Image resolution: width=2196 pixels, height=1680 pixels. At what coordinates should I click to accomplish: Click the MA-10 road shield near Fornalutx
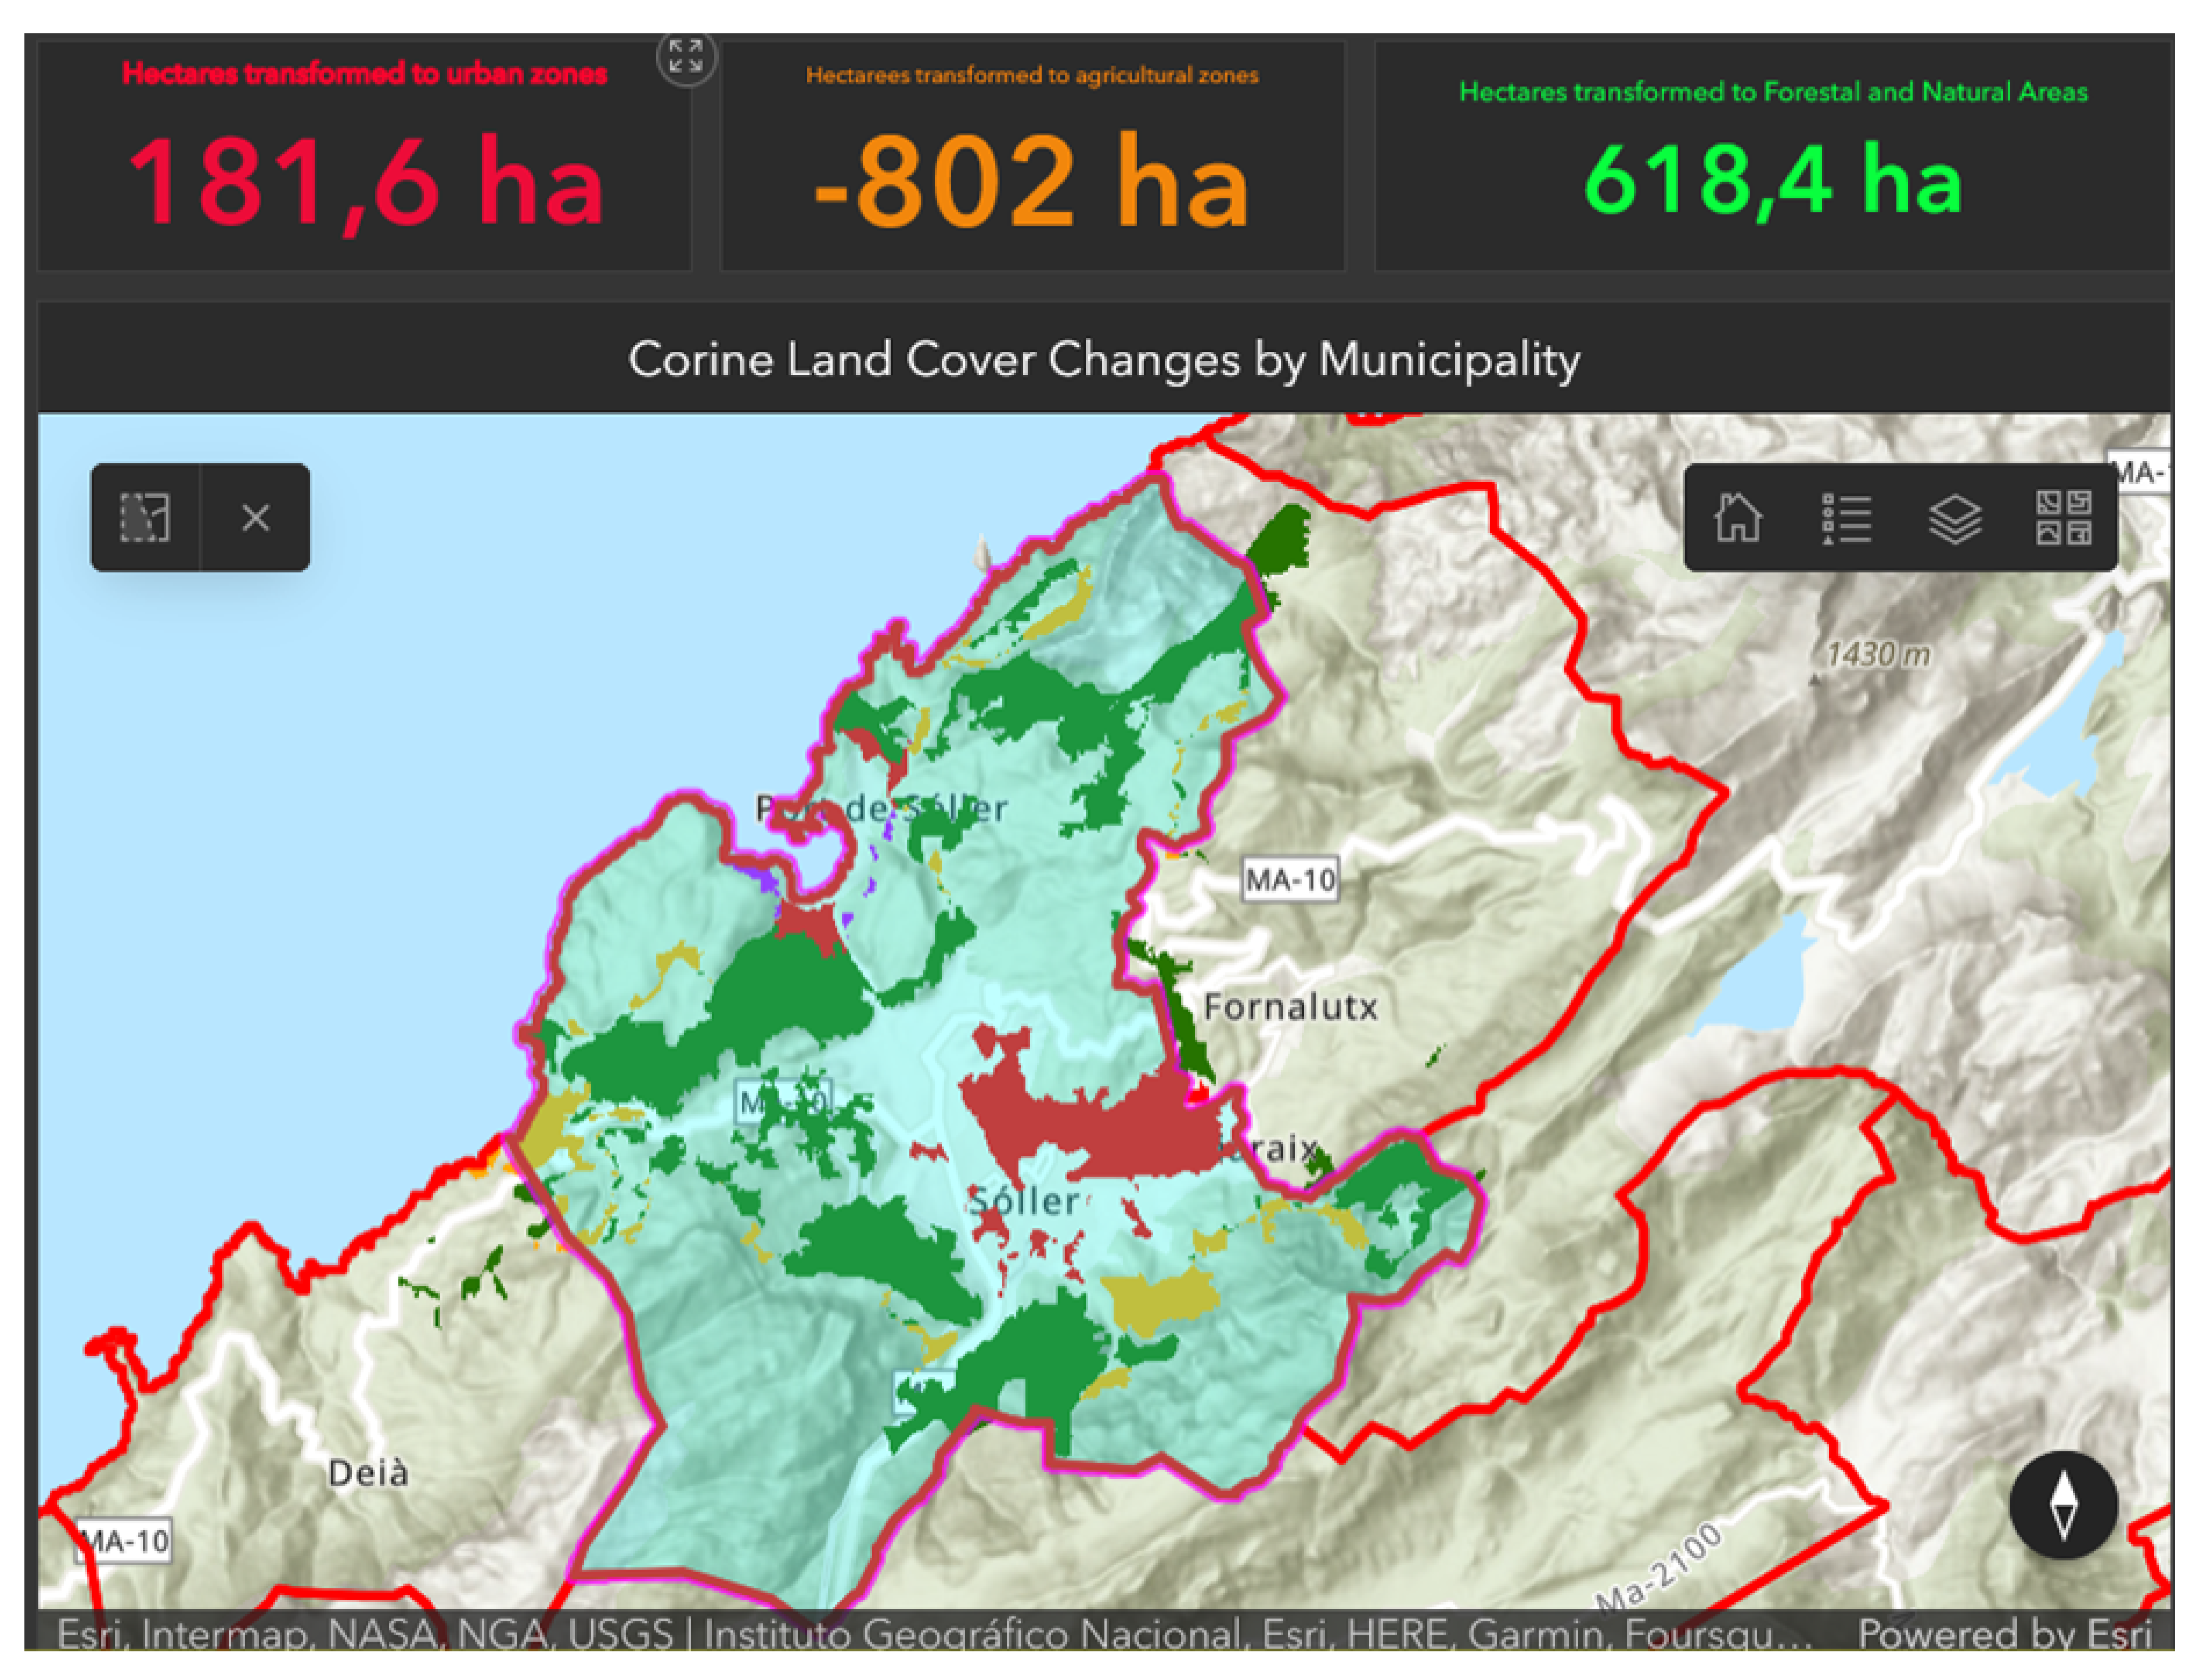coord(1290,880)
